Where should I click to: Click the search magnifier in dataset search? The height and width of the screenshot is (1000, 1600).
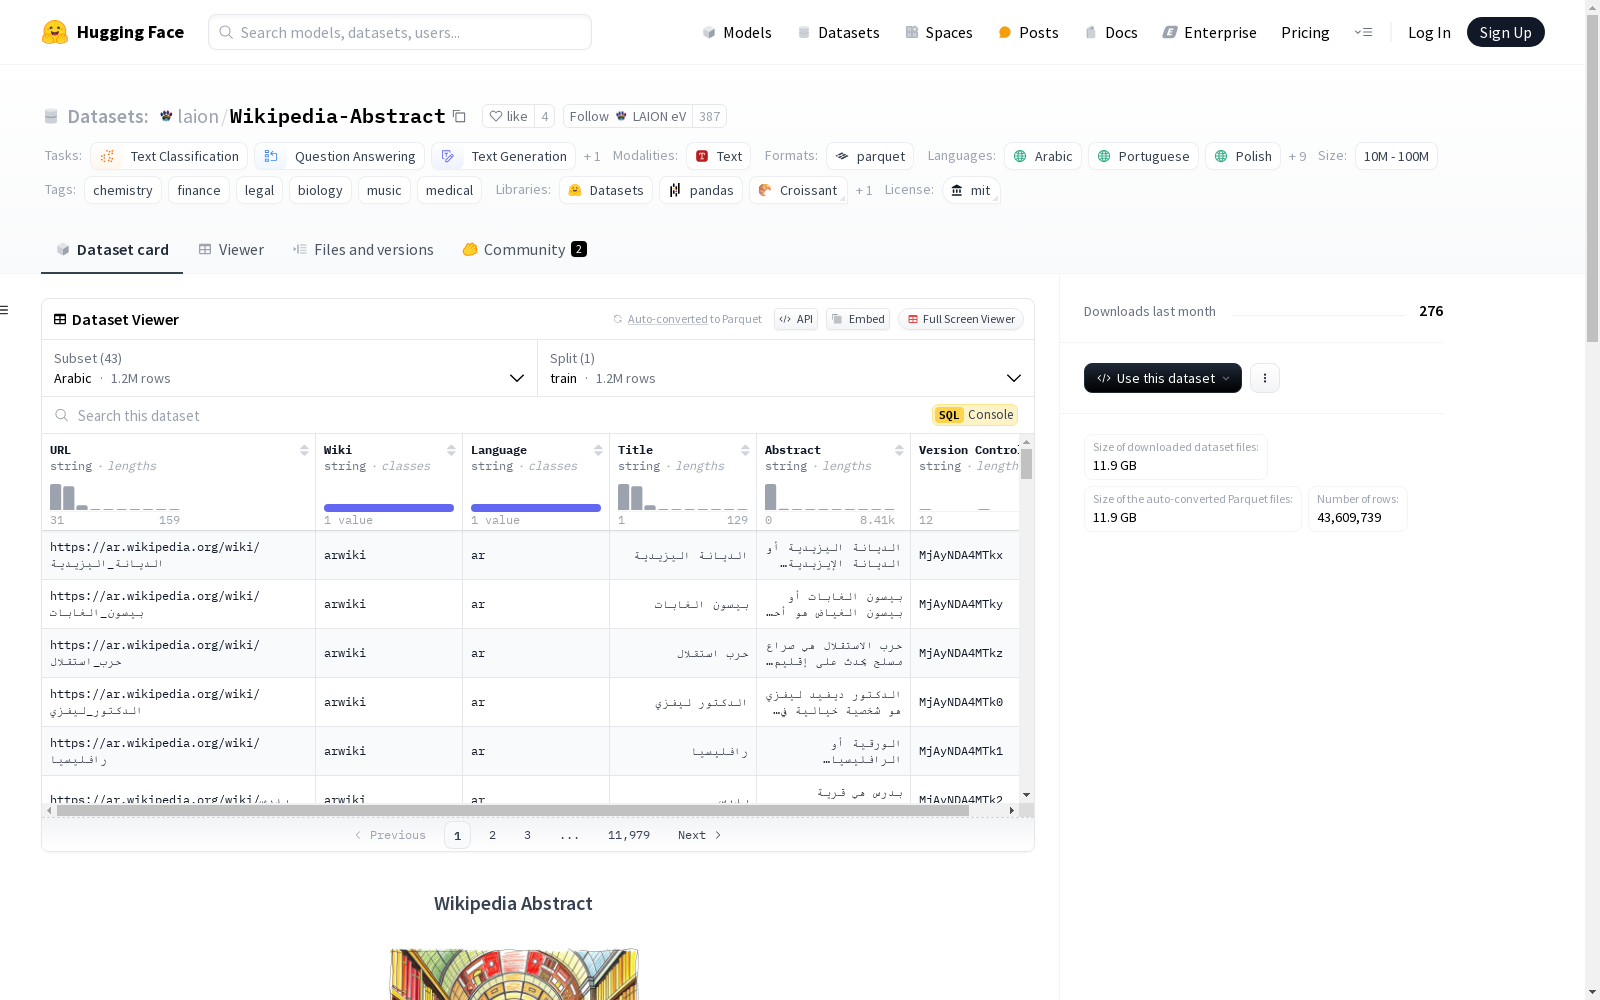(62, 415)
